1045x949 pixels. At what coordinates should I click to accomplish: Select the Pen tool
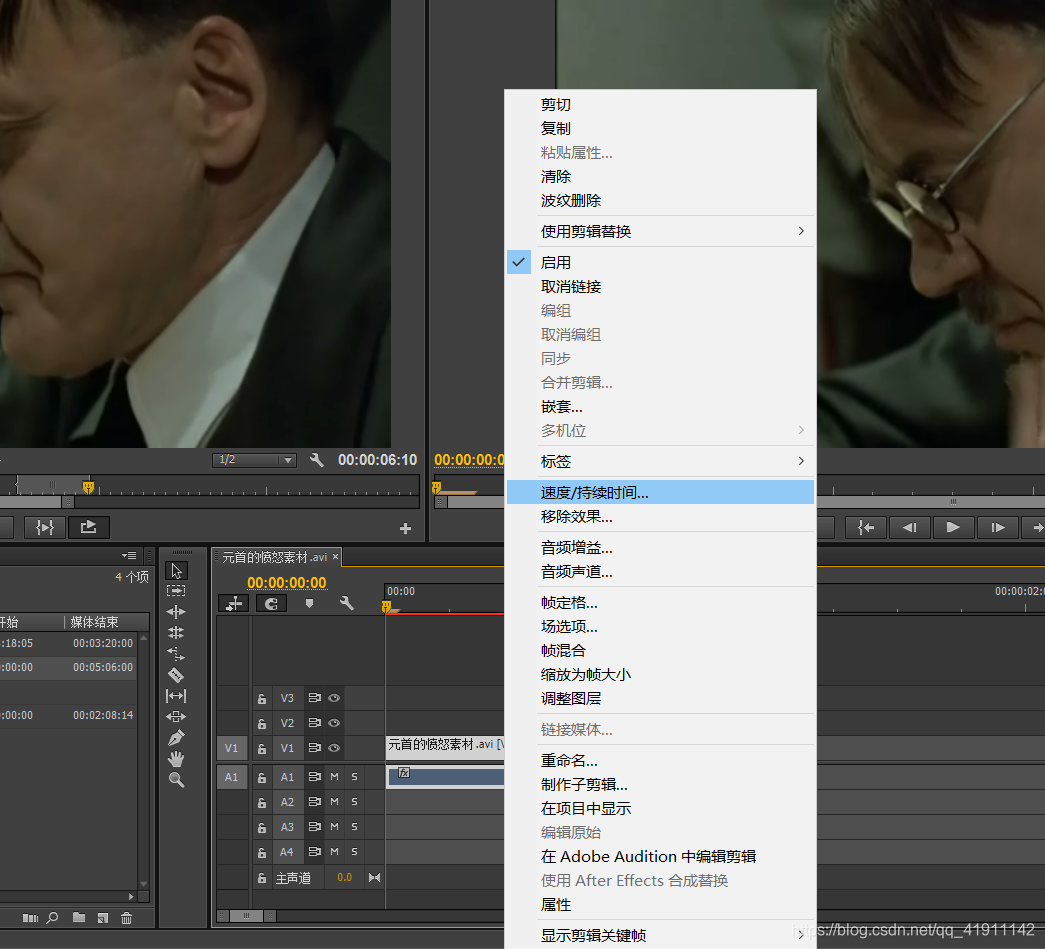point(177,738)
